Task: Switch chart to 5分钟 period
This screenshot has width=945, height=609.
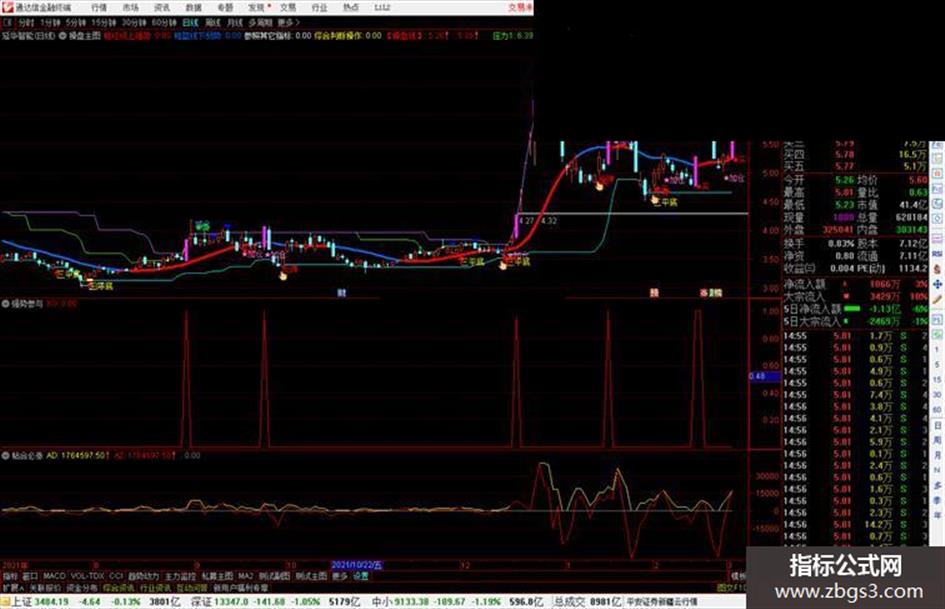Action: 75,23
